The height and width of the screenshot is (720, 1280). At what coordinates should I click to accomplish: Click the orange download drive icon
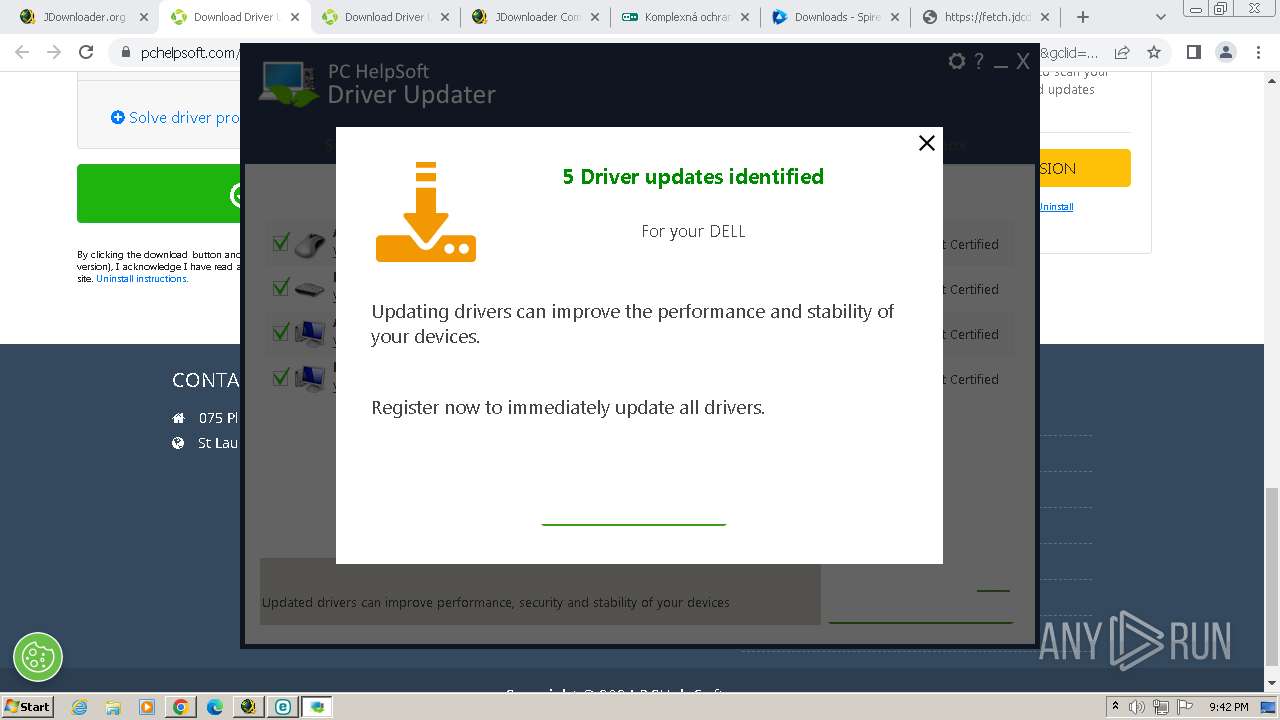(x=426, y=211)
